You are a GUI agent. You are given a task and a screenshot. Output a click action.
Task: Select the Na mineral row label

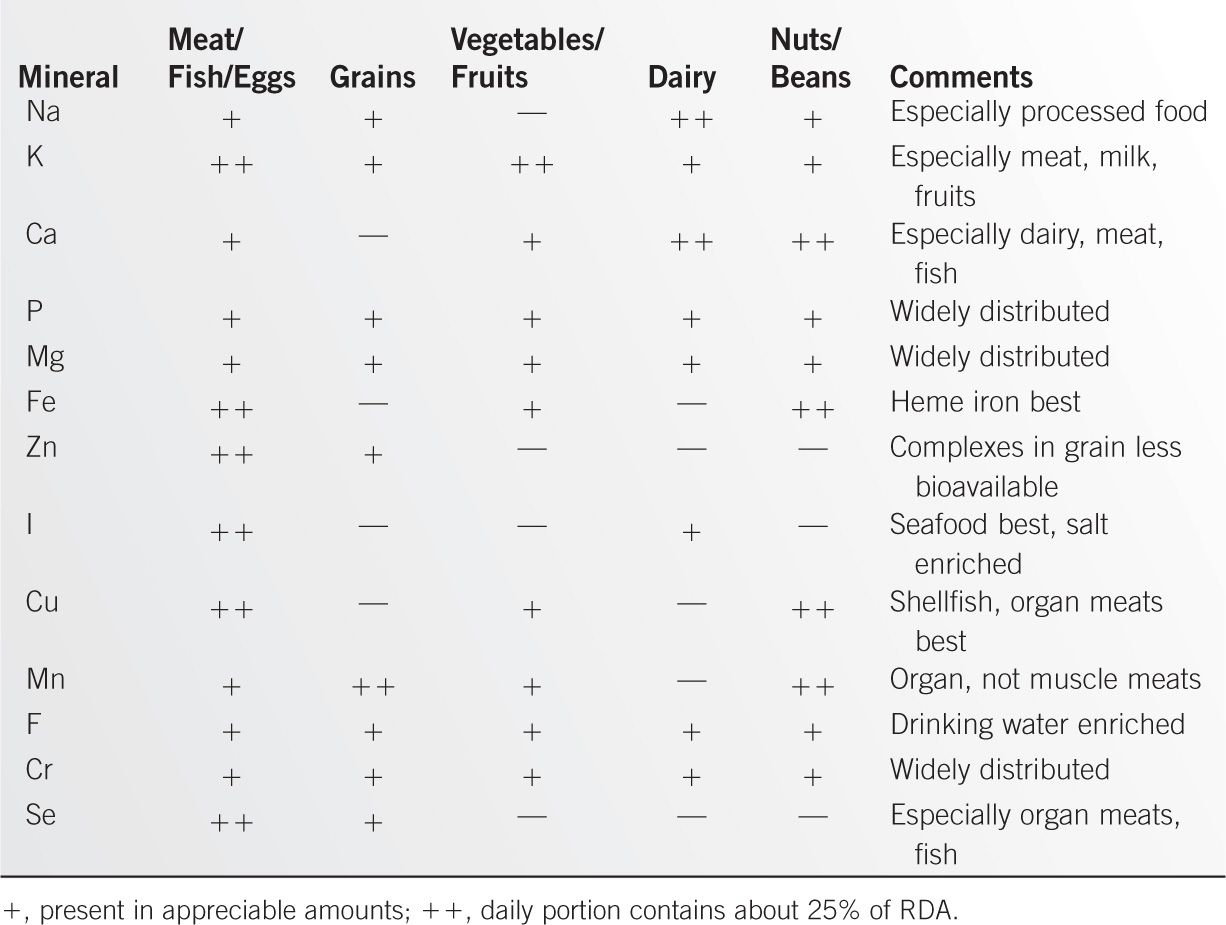[x=43, y=112]
